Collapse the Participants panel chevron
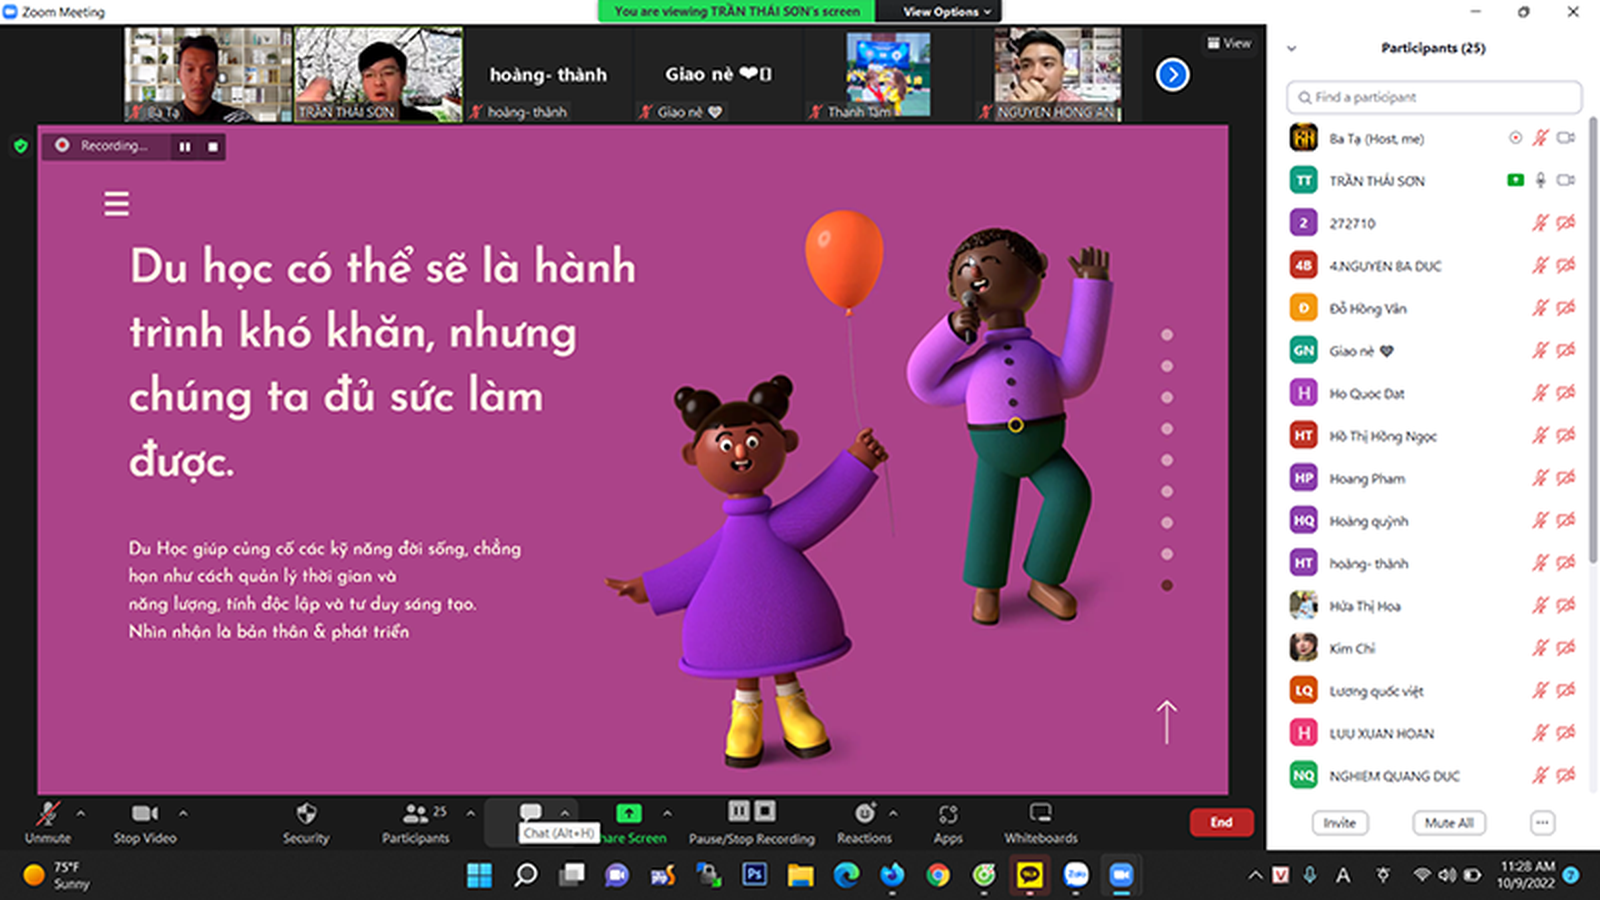Screen dimensions: 1600x900 [x=1291, y=48]
